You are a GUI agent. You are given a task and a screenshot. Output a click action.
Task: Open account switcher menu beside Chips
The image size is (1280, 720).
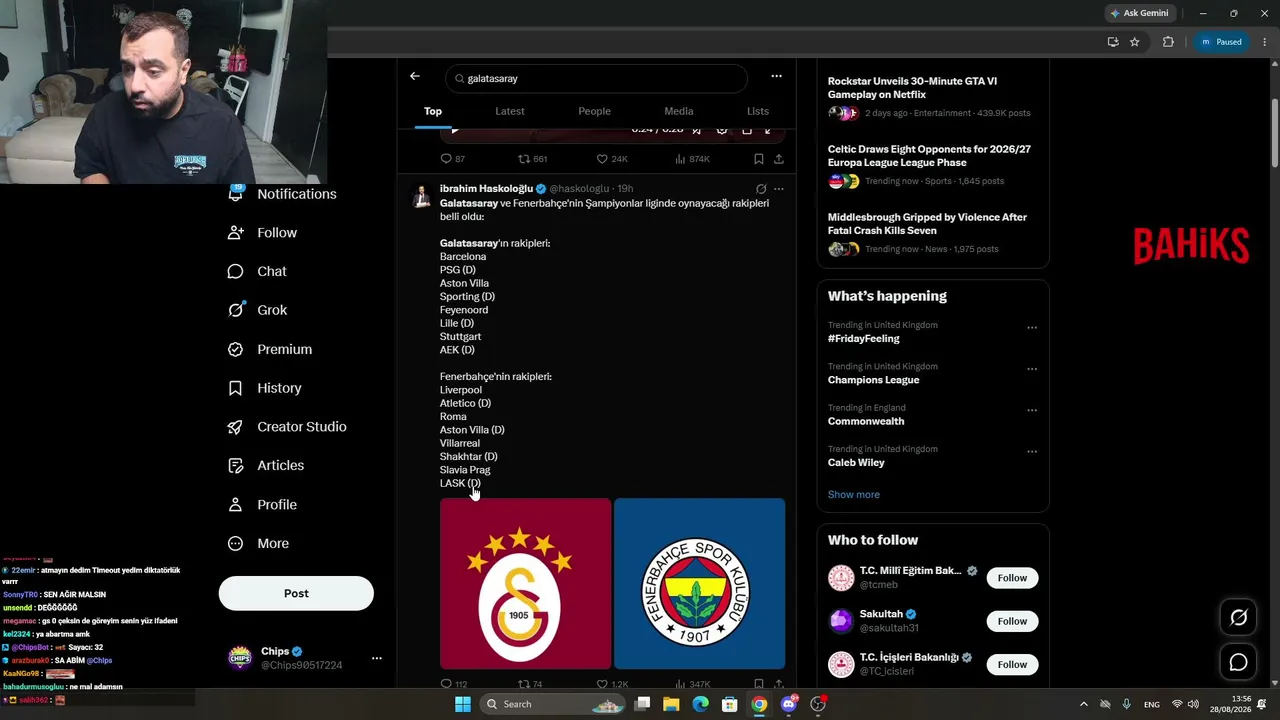pyautogui.click(x=377, y=658)
